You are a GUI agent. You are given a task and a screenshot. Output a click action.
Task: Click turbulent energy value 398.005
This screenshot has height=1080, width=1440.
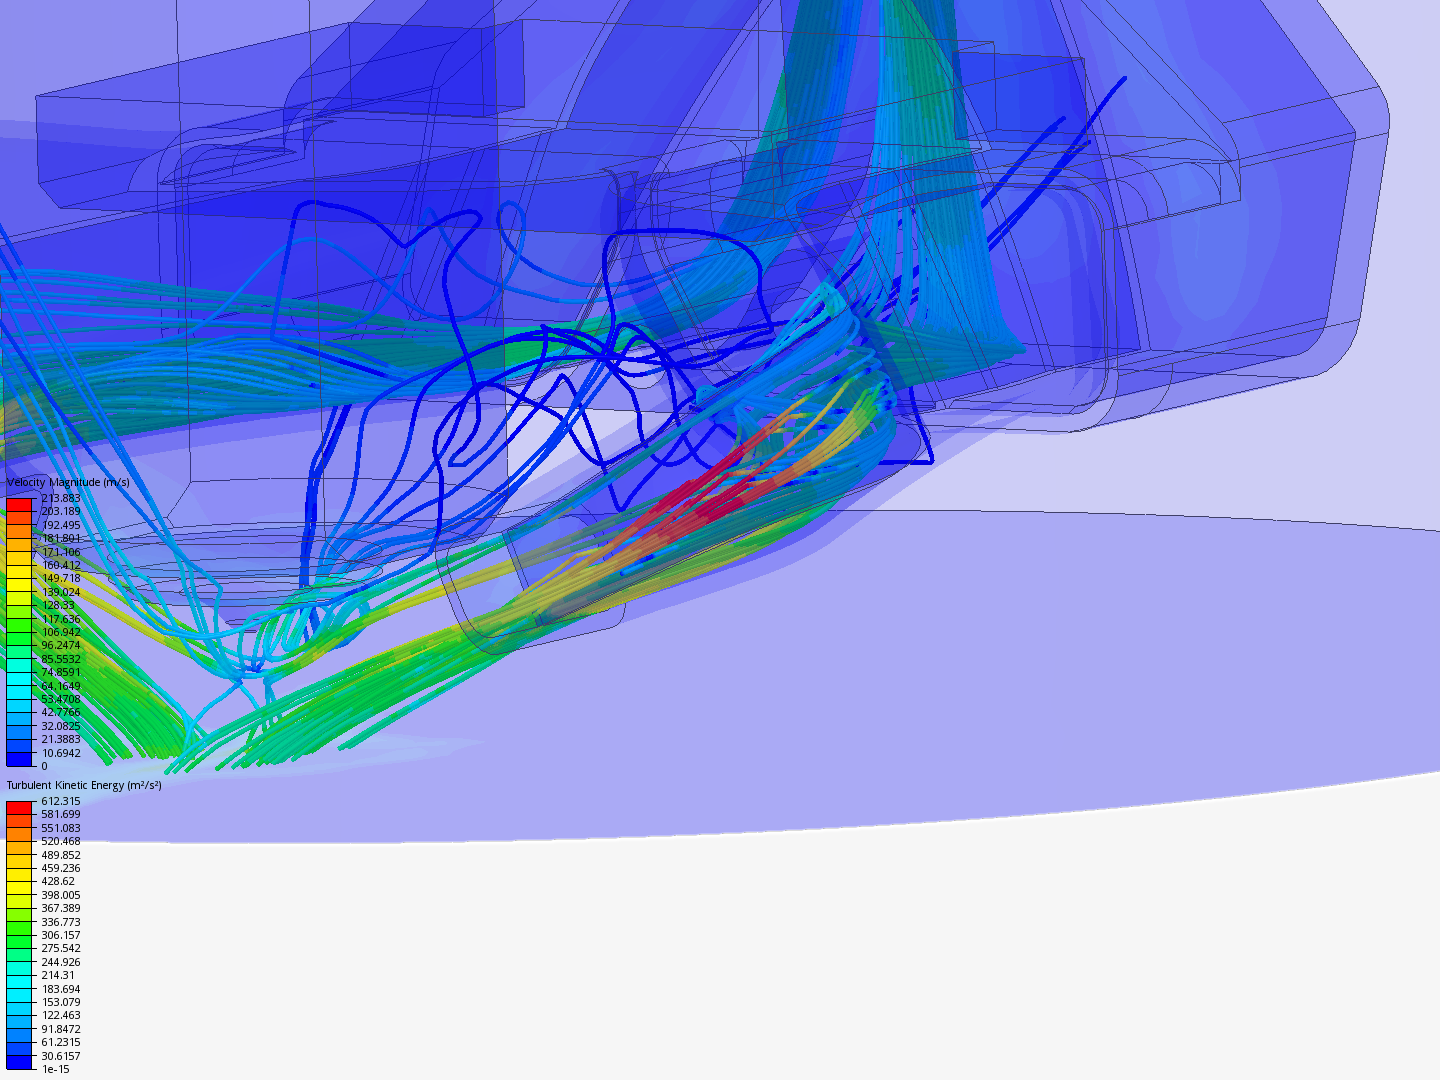click(61, 895)
